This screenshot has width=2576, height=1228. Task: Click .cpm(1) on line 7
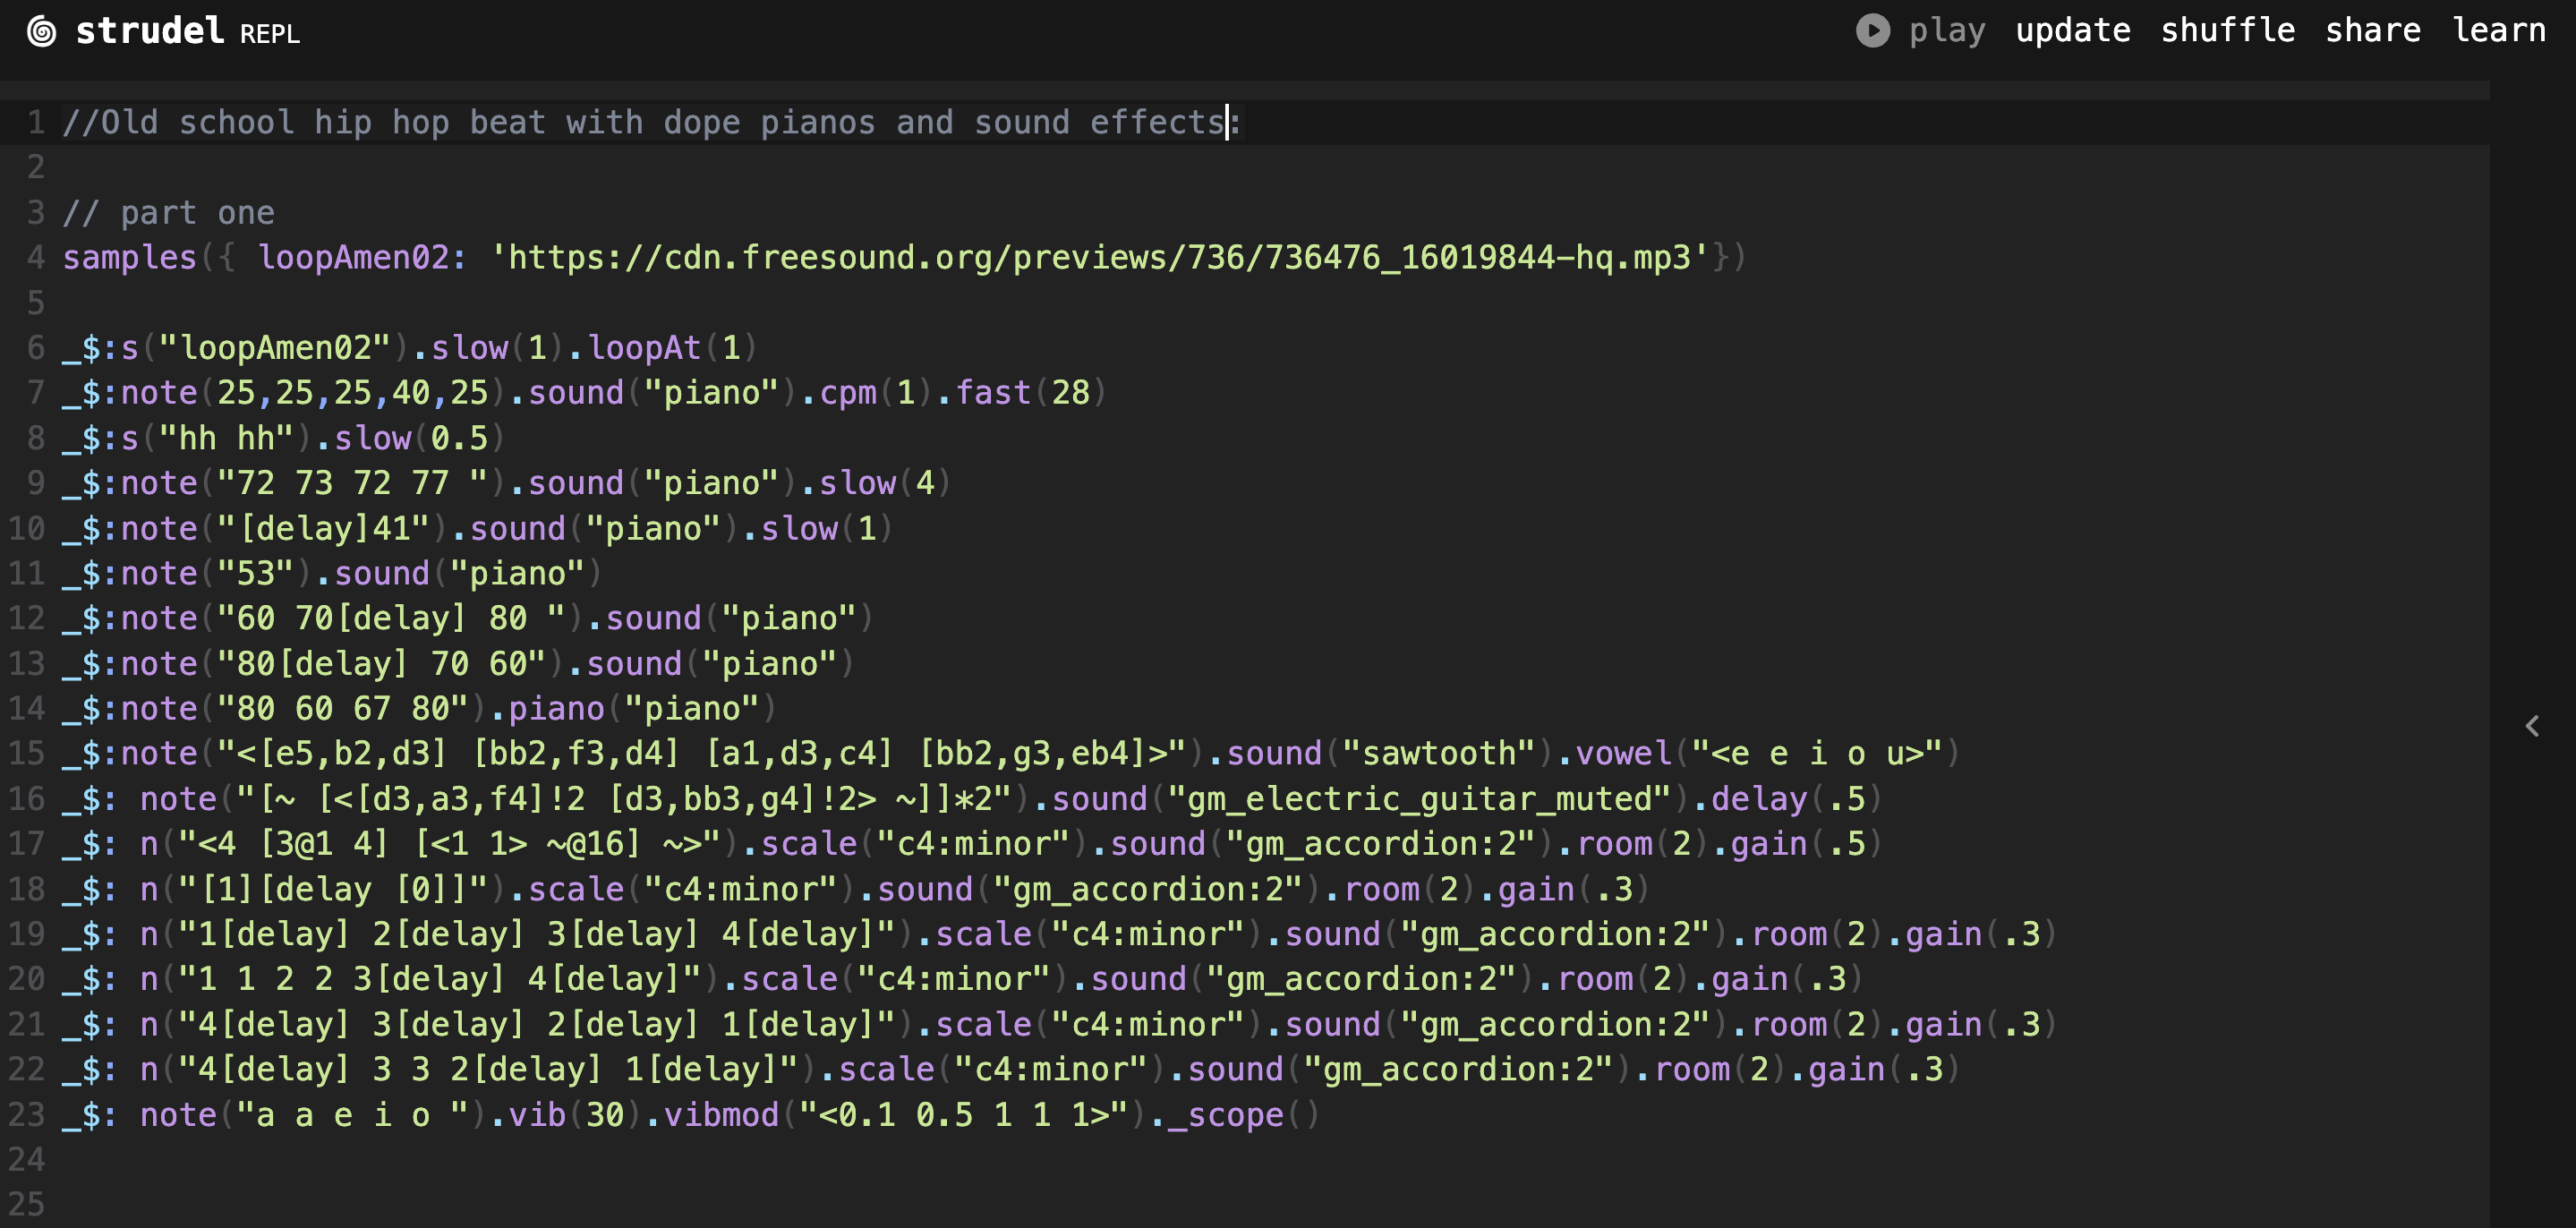(x=867, y=392)
